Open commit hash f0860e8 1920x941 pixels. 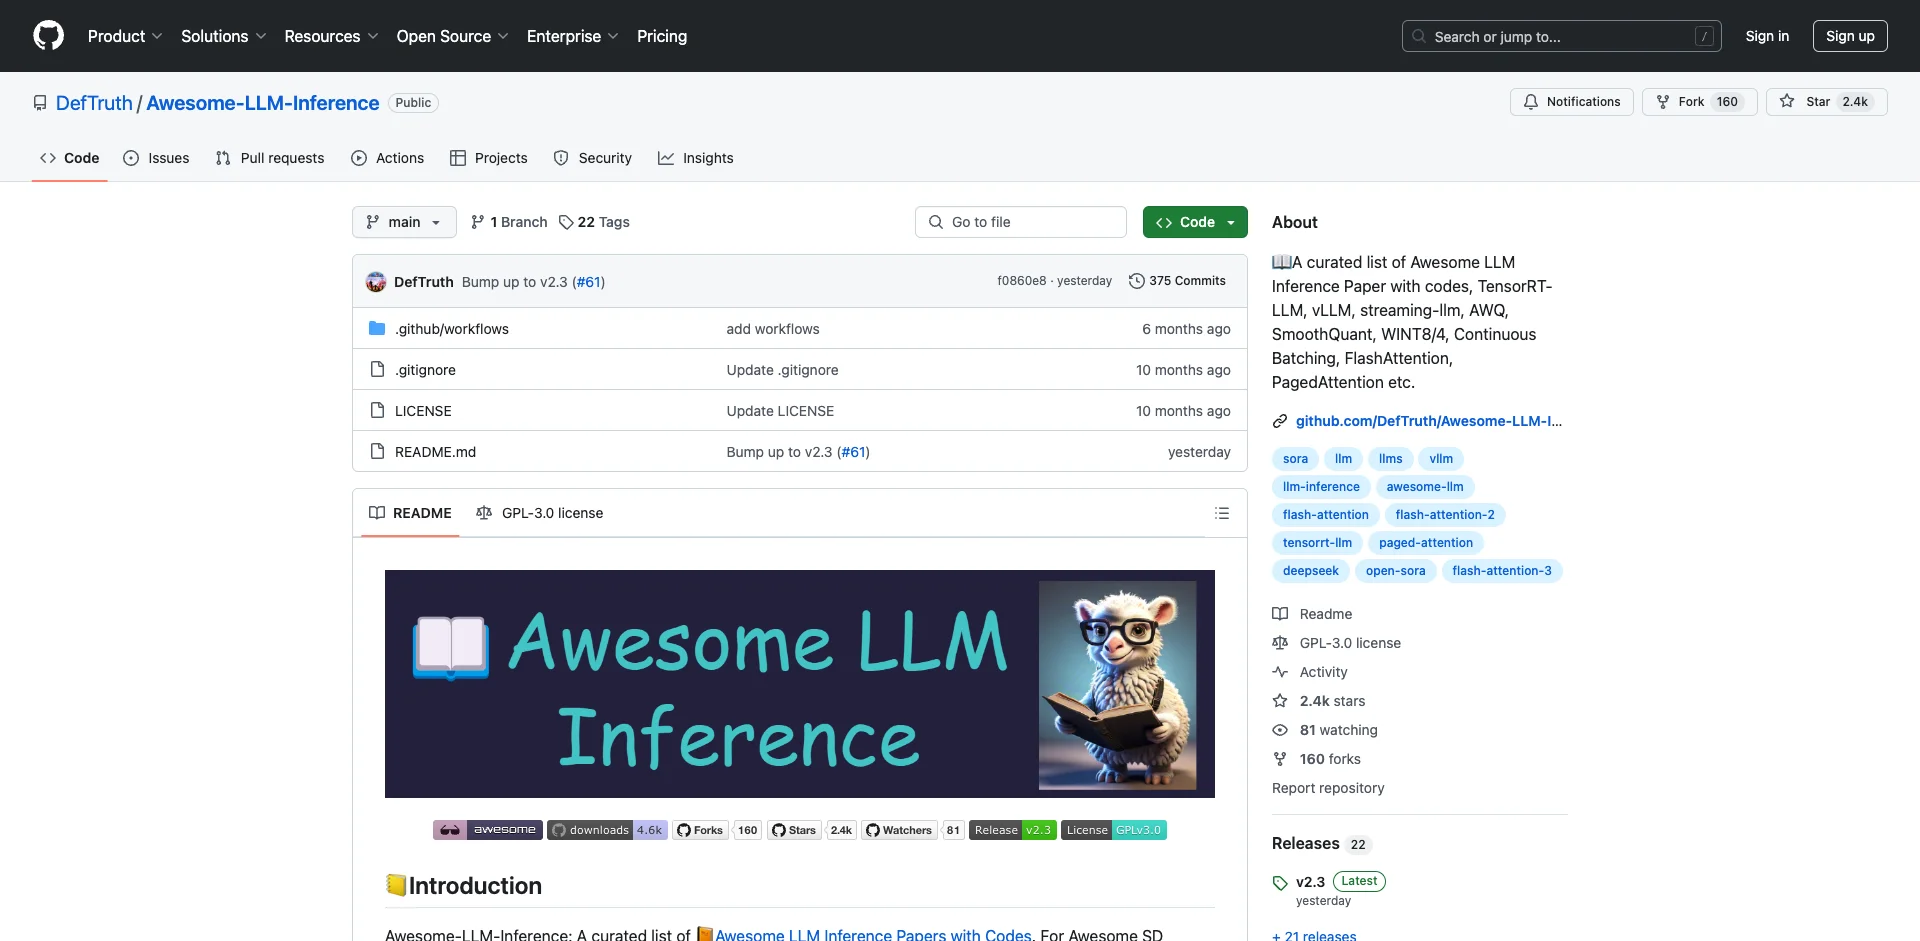click(x=1021, y=281)
